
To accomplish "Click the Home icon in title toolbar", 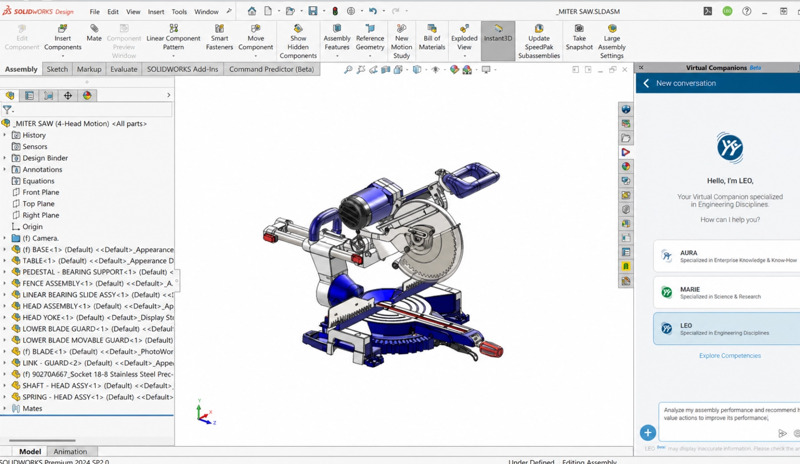I will (x=252, y=11).
